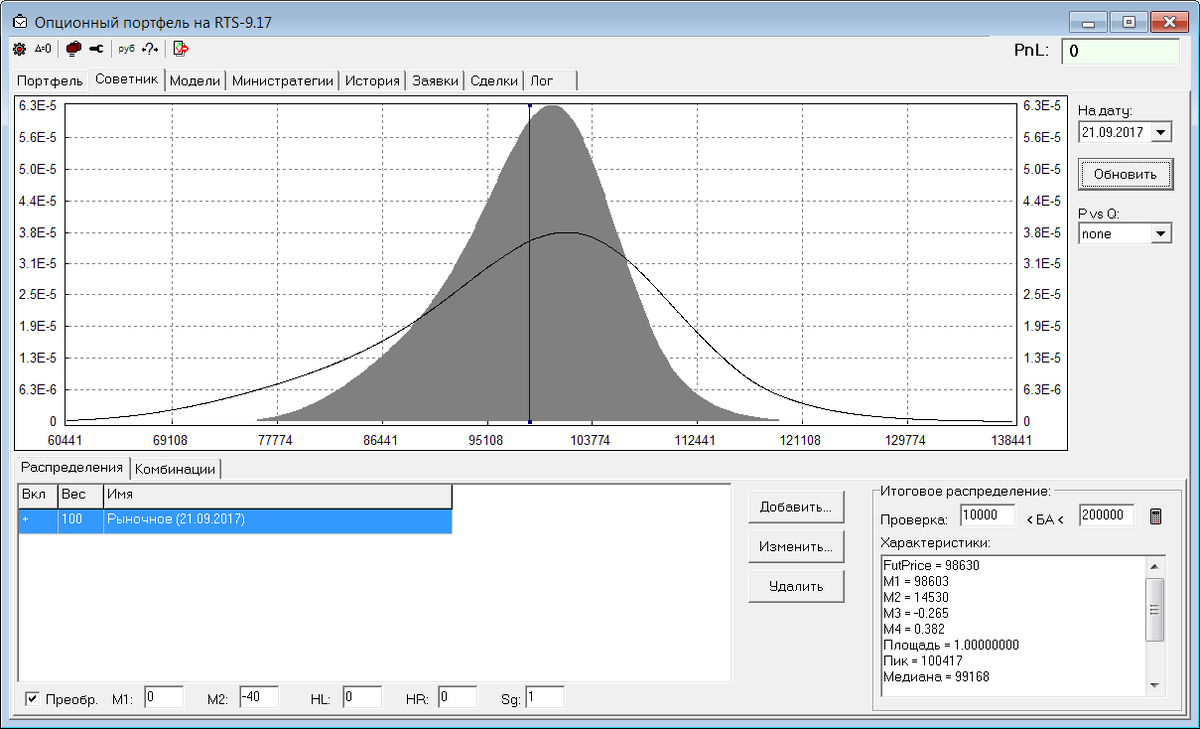Image resolution: width=1200 pixels, height=729 pixels.
Task: Click the 'FutPrice = 98630' line
Action: 932,566
